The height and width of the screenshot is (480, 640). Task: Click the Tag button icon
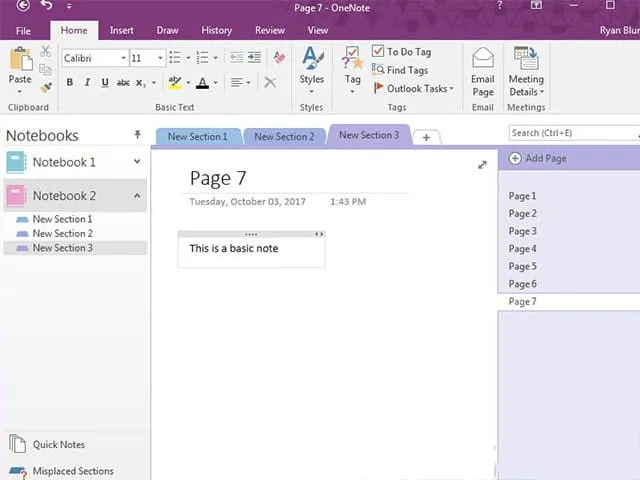pyautogui.click(x=352, y=58)
